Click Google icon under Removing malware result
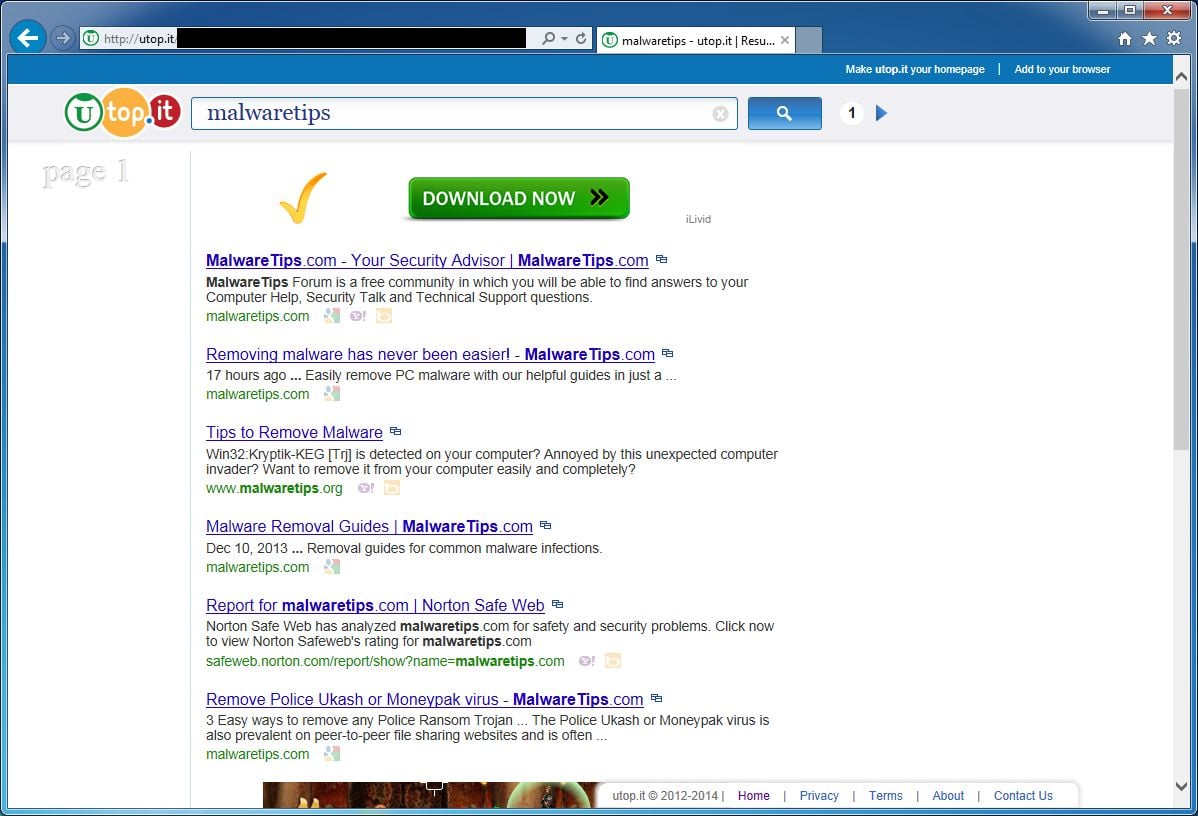This screenshot has width=1198, height=816. 332,393
